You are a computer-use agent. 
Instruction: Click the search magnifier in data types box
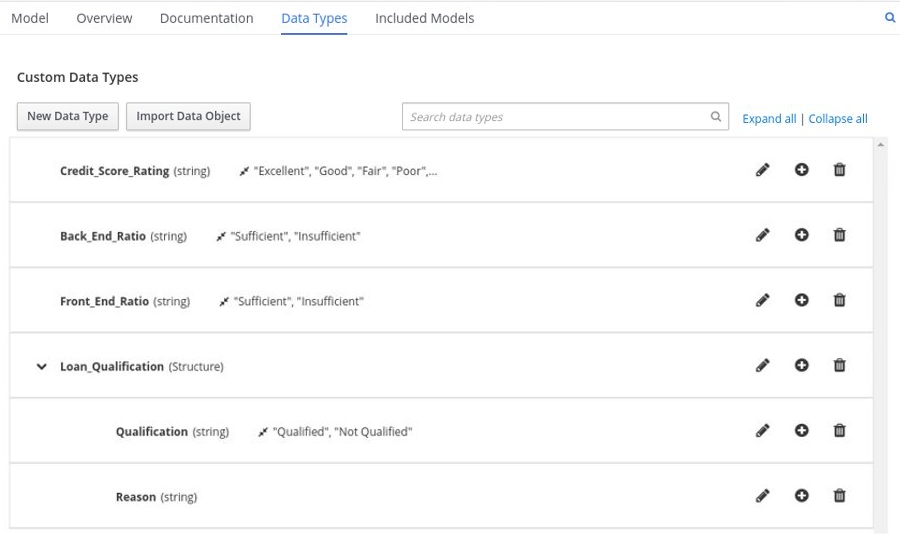coord(716,117)
